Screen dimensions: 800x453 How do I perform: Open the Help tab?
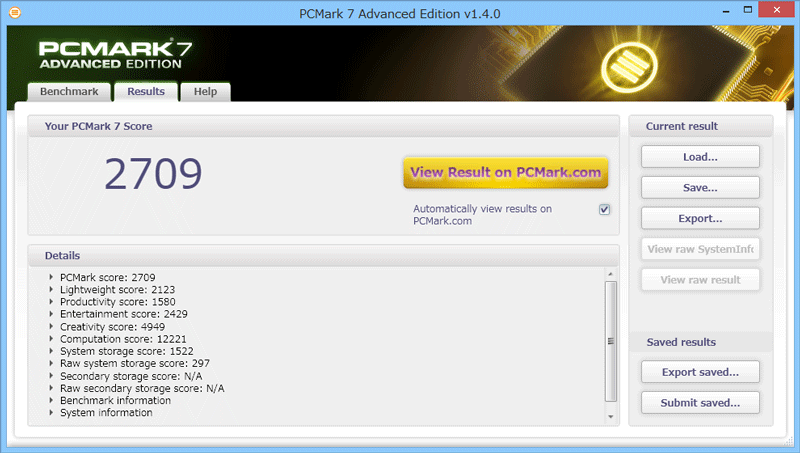pyautogui.click(x=205, y=92)
